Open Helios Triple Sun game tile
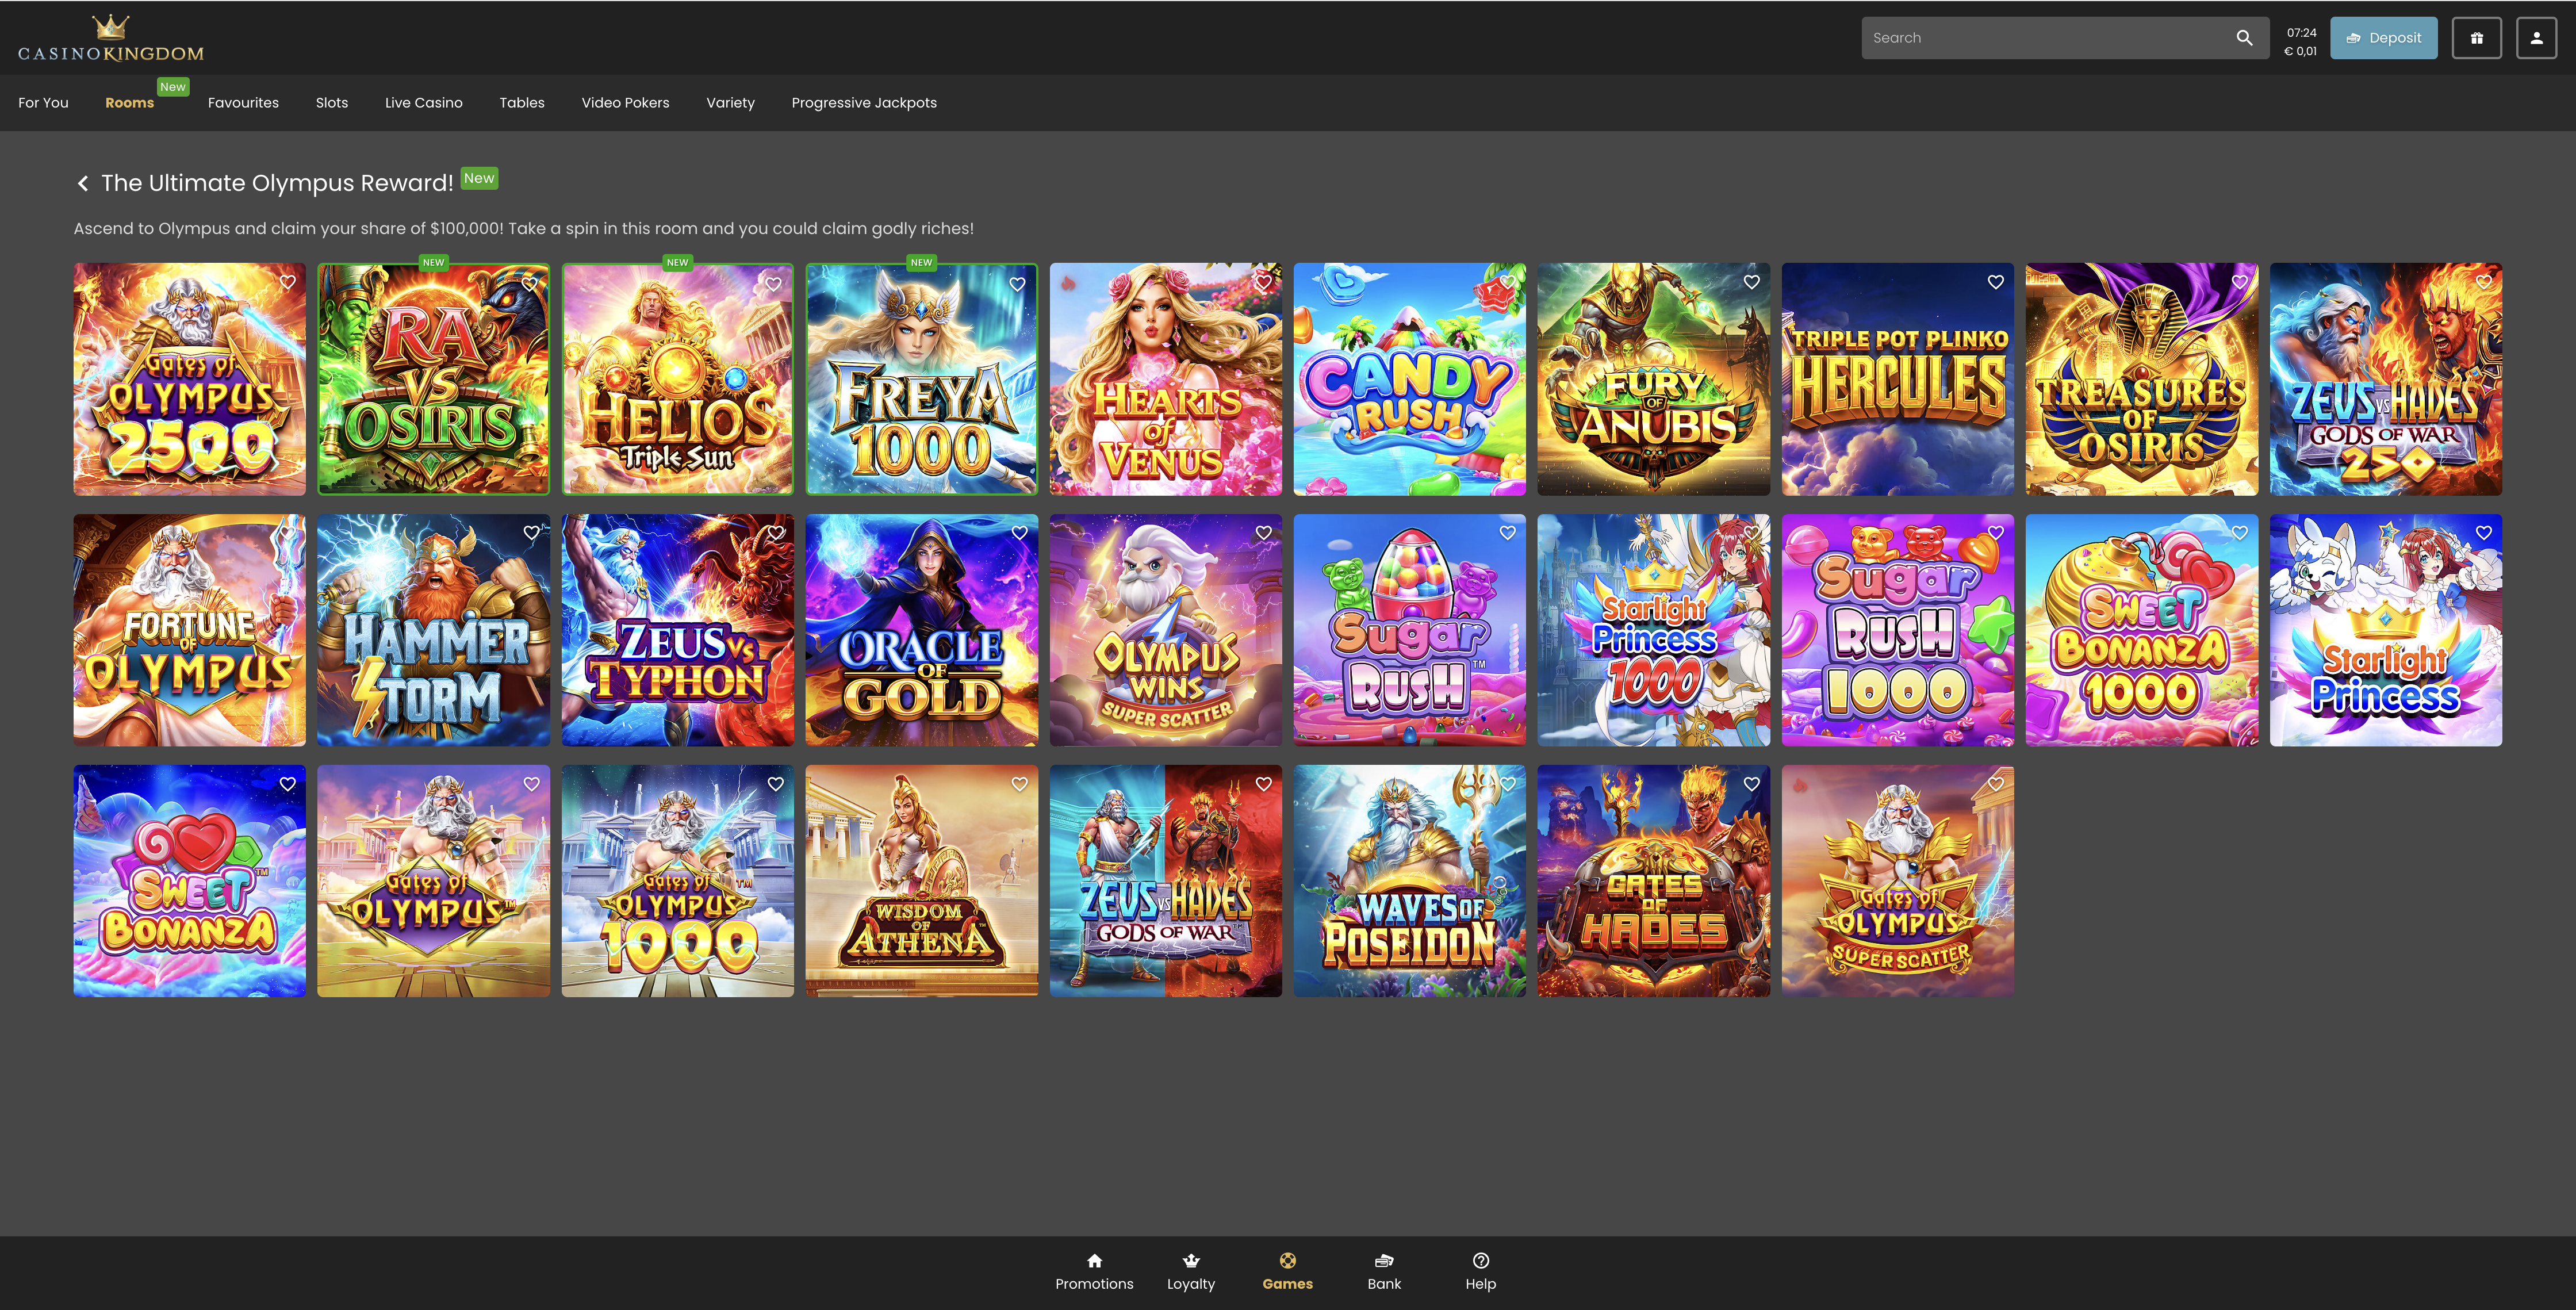Screen dimensions: 2576x1310 click(677, 379)
